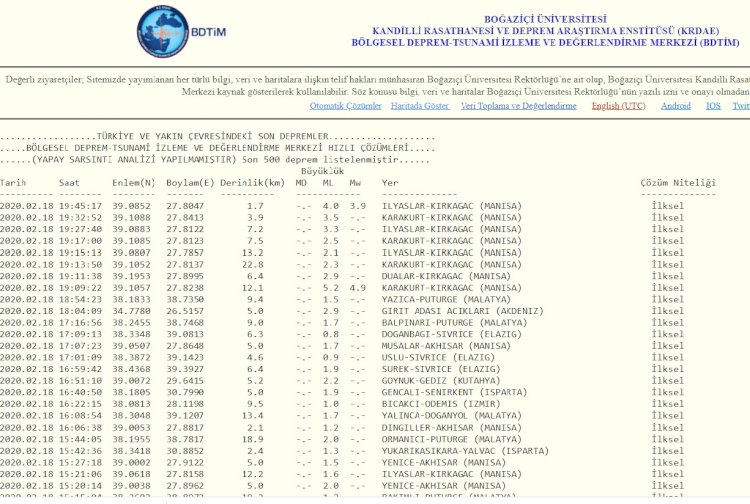Click the Yer column header

click(390, 183)
